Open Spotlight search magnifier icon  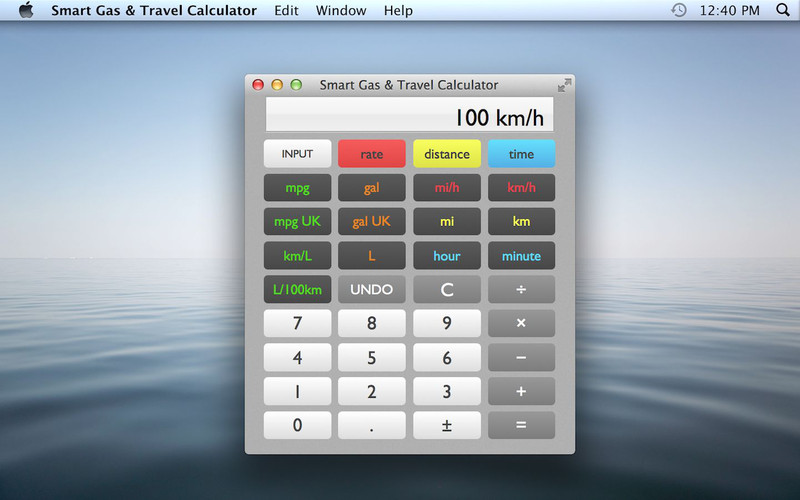783,10
